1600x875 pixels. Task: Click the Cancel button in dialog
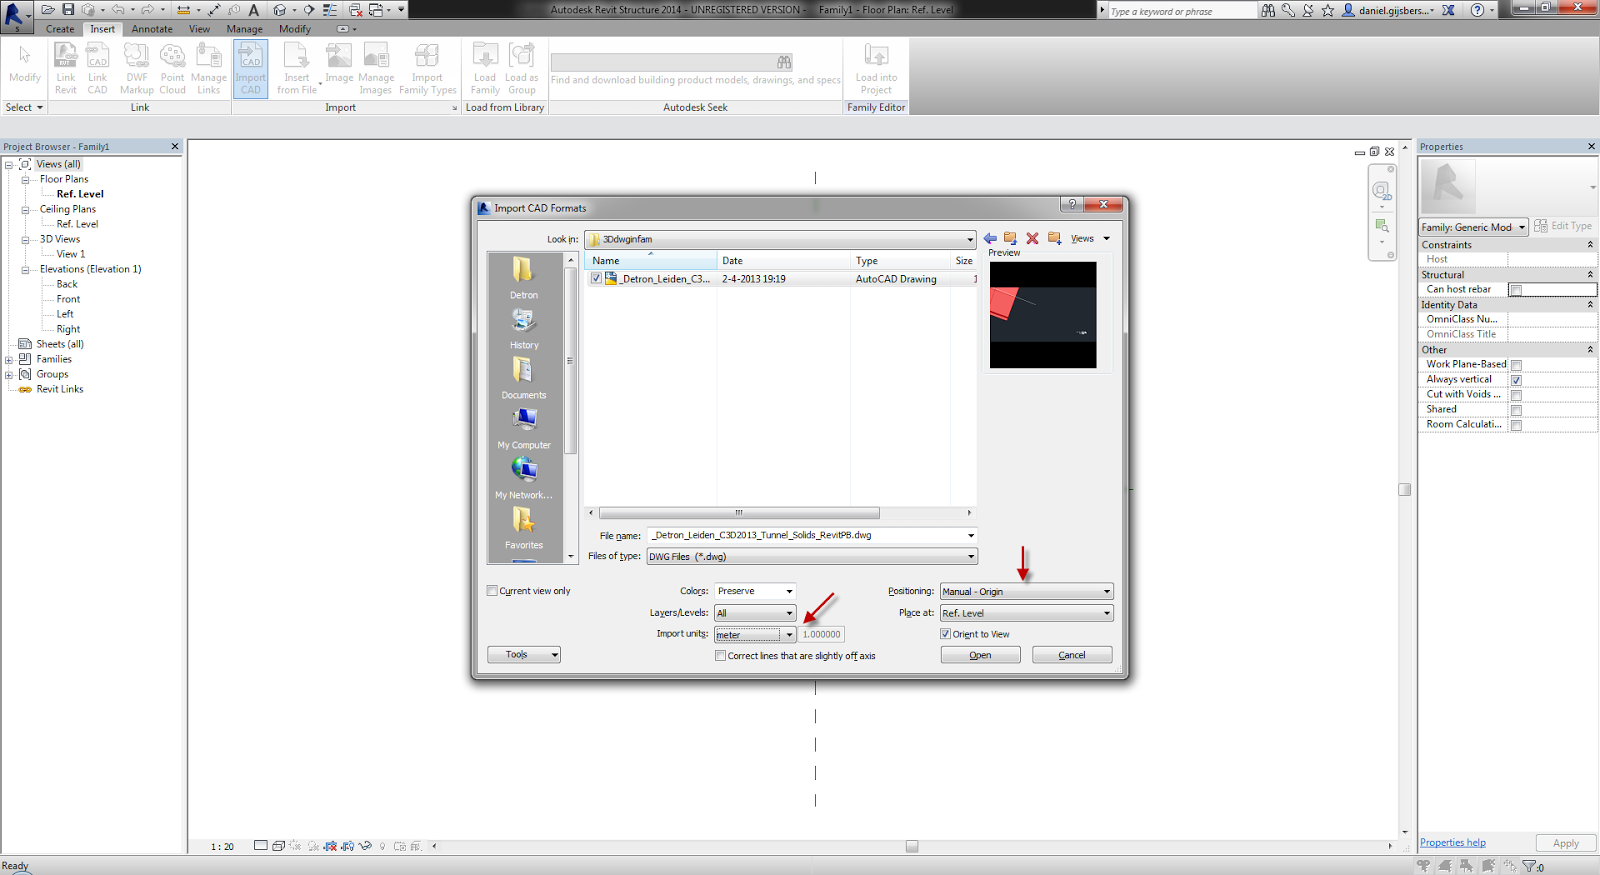point(1072,655)
